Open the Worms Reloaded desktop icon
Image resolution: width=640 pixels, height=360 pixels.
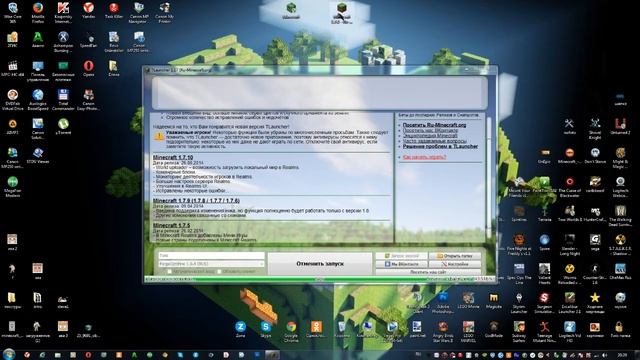pos(569,273)
